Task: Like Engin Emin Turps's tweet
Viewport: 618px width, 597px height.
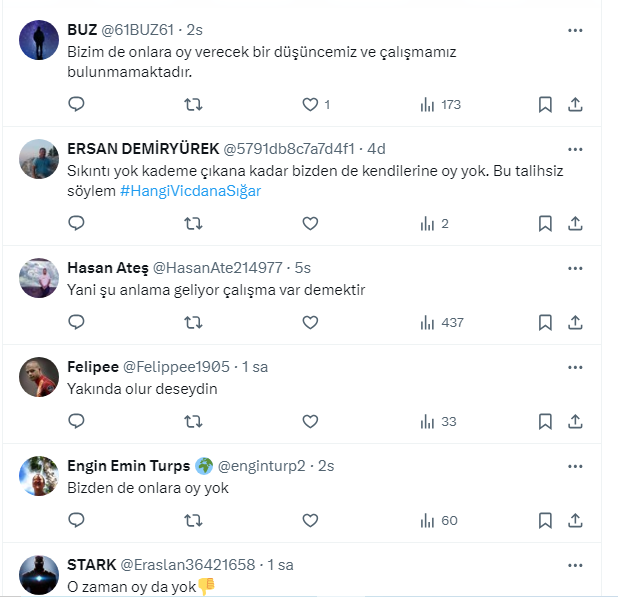Action: [310, 520]
